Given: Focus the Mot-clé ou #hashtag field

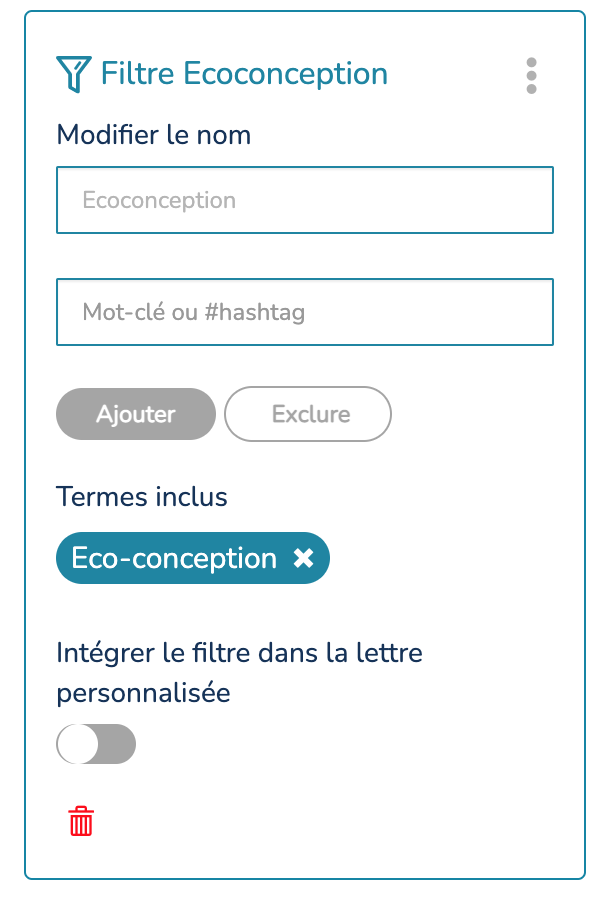Looking at the screenshot, I should [x=305, y=312].
